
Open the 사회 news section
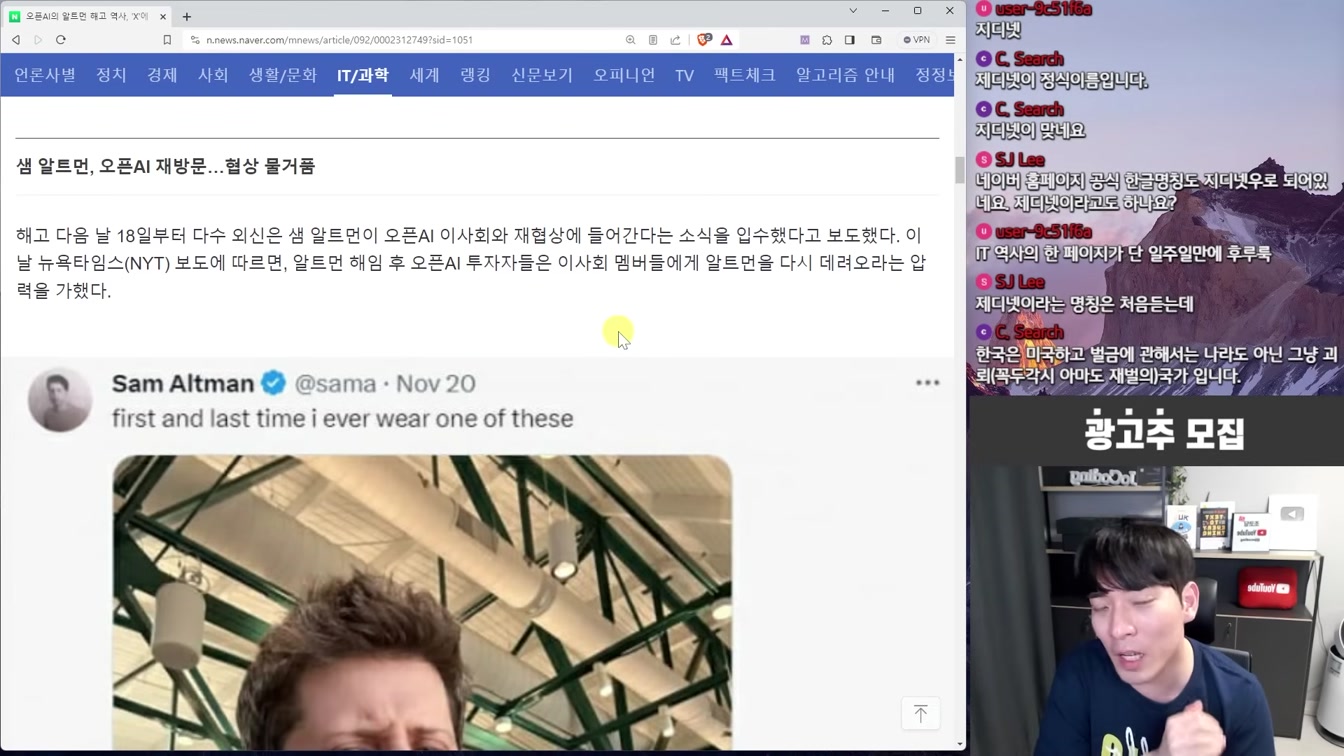(x=213, y=75)
